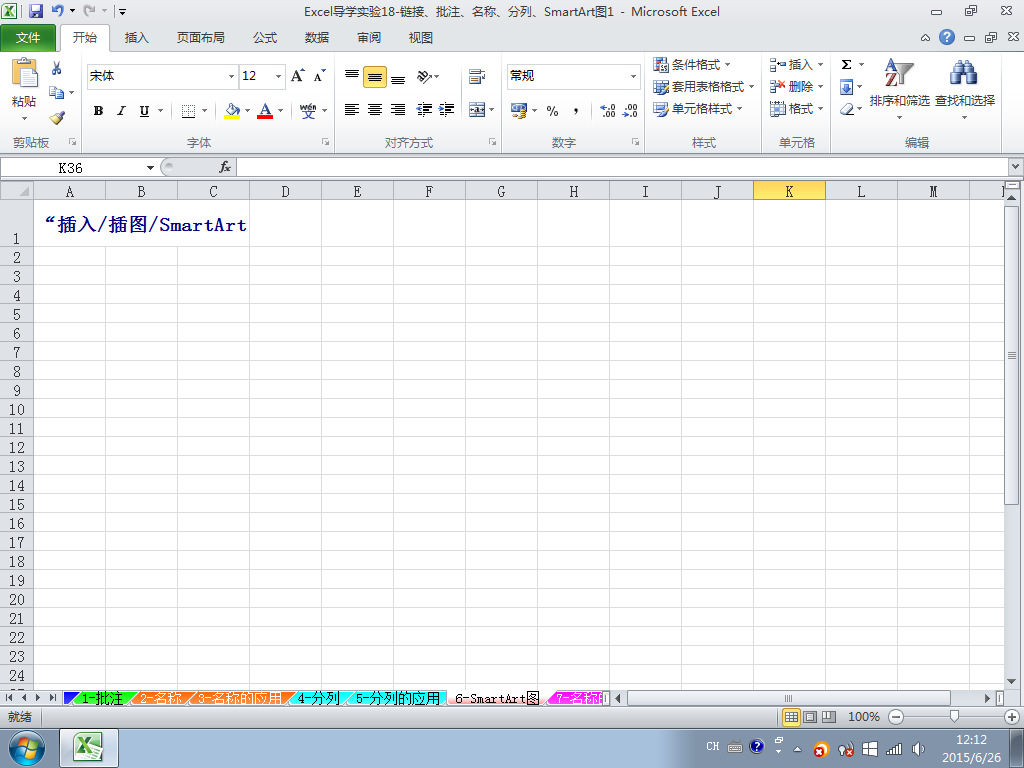1024x768 pixels.
Task: Apply comma style
Action: click(576, 111)
